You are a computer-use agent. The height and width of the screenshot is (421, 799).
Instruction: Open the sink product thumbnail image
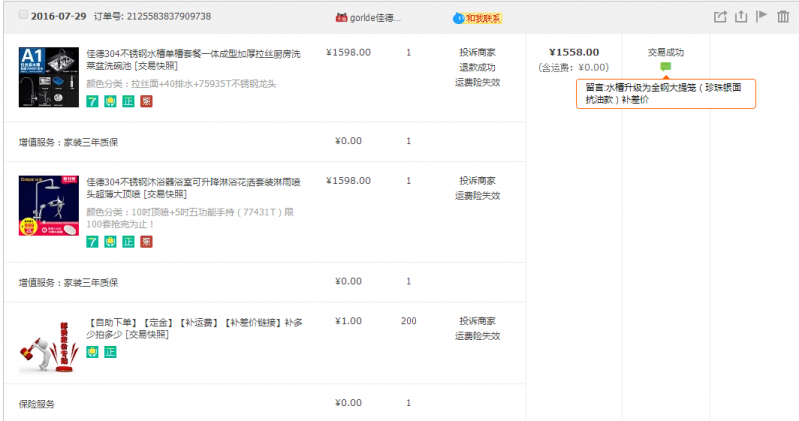49,77
